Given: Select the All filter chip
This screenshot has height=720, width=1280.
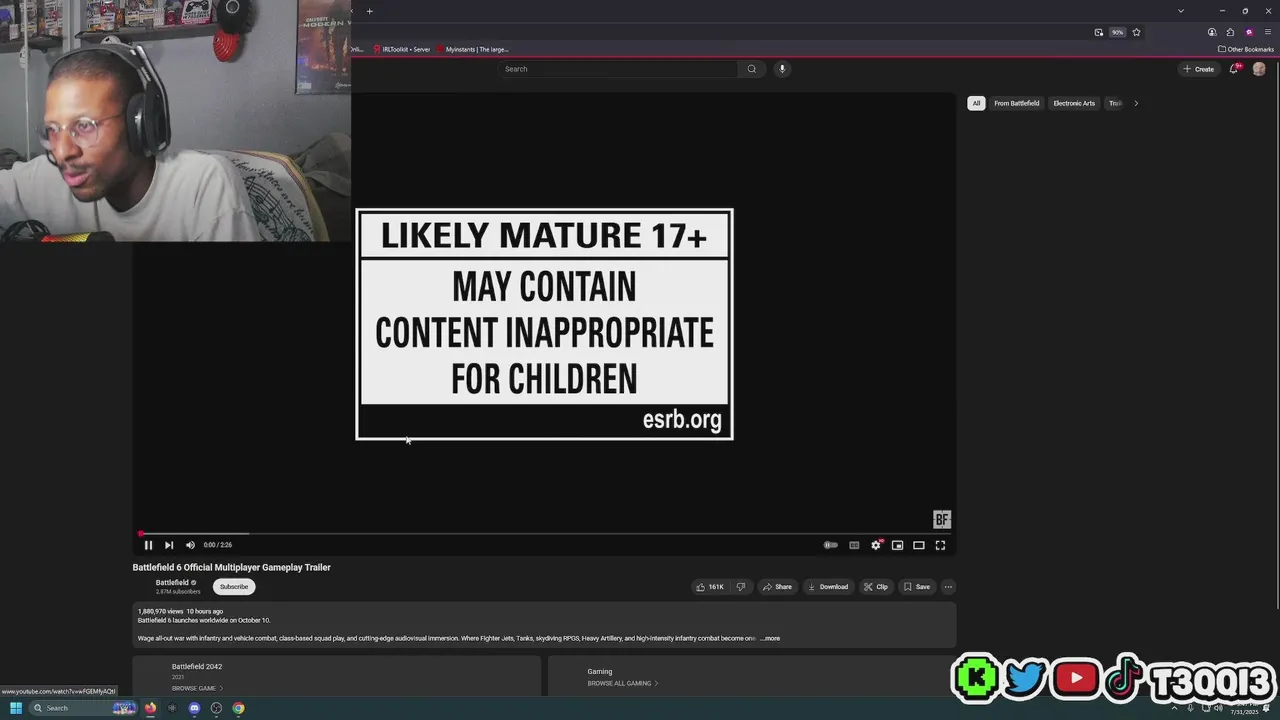Looking at the screenshot, I should tap(976, 103).
